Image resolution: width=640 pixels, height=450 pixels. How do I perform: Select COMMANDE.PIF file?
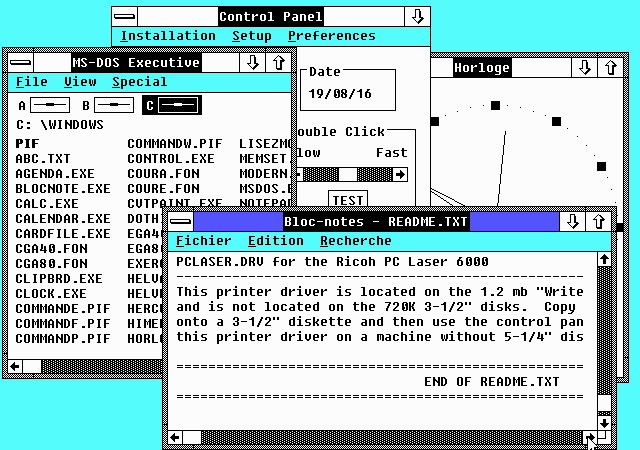click(63, 308)
